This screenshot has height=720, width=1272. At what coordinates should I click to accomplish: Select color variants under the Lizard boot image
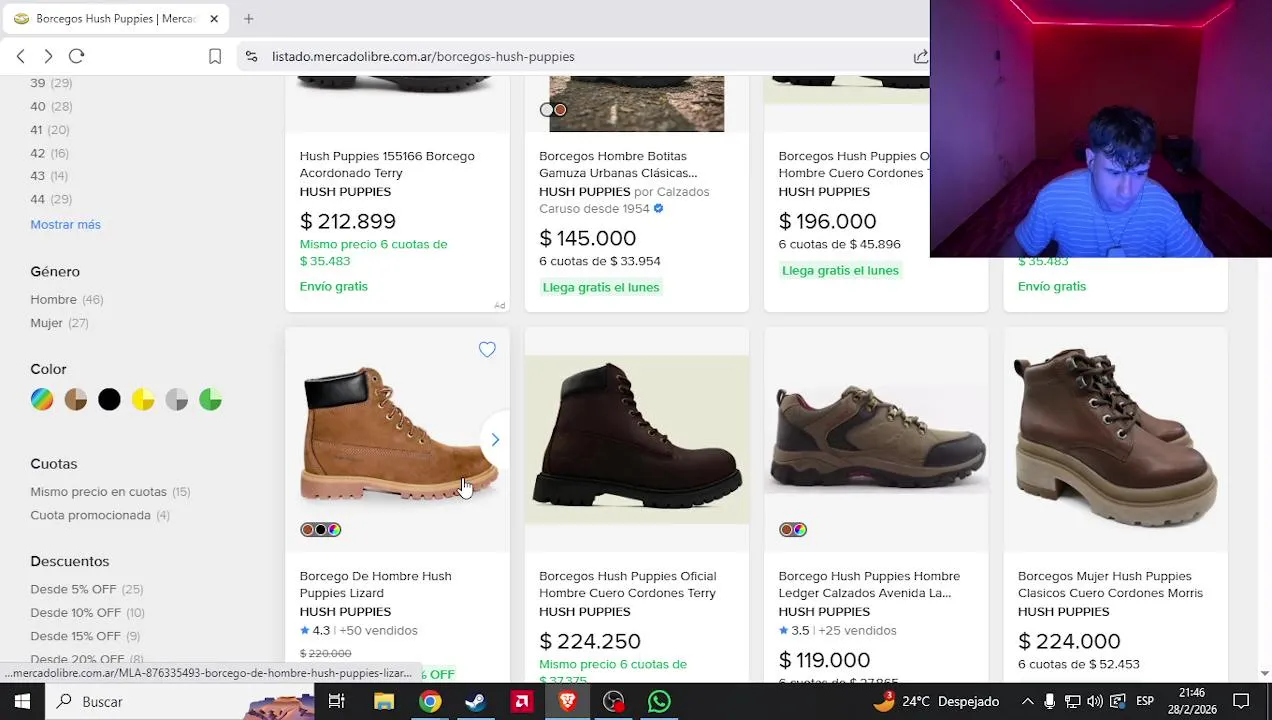tap(321, 530)
